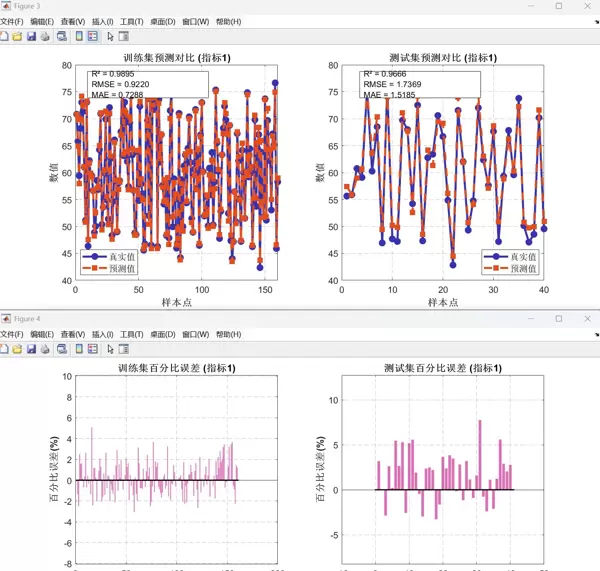Print Figure 4 with the printer icon
This screenshot has width=600, height=571.
click(44, 349)
